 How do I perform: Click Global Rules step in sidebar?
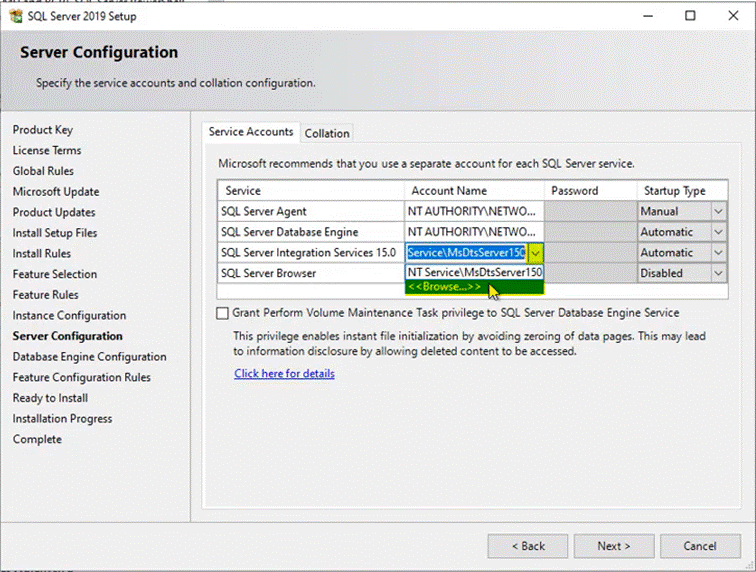(43, 171)
